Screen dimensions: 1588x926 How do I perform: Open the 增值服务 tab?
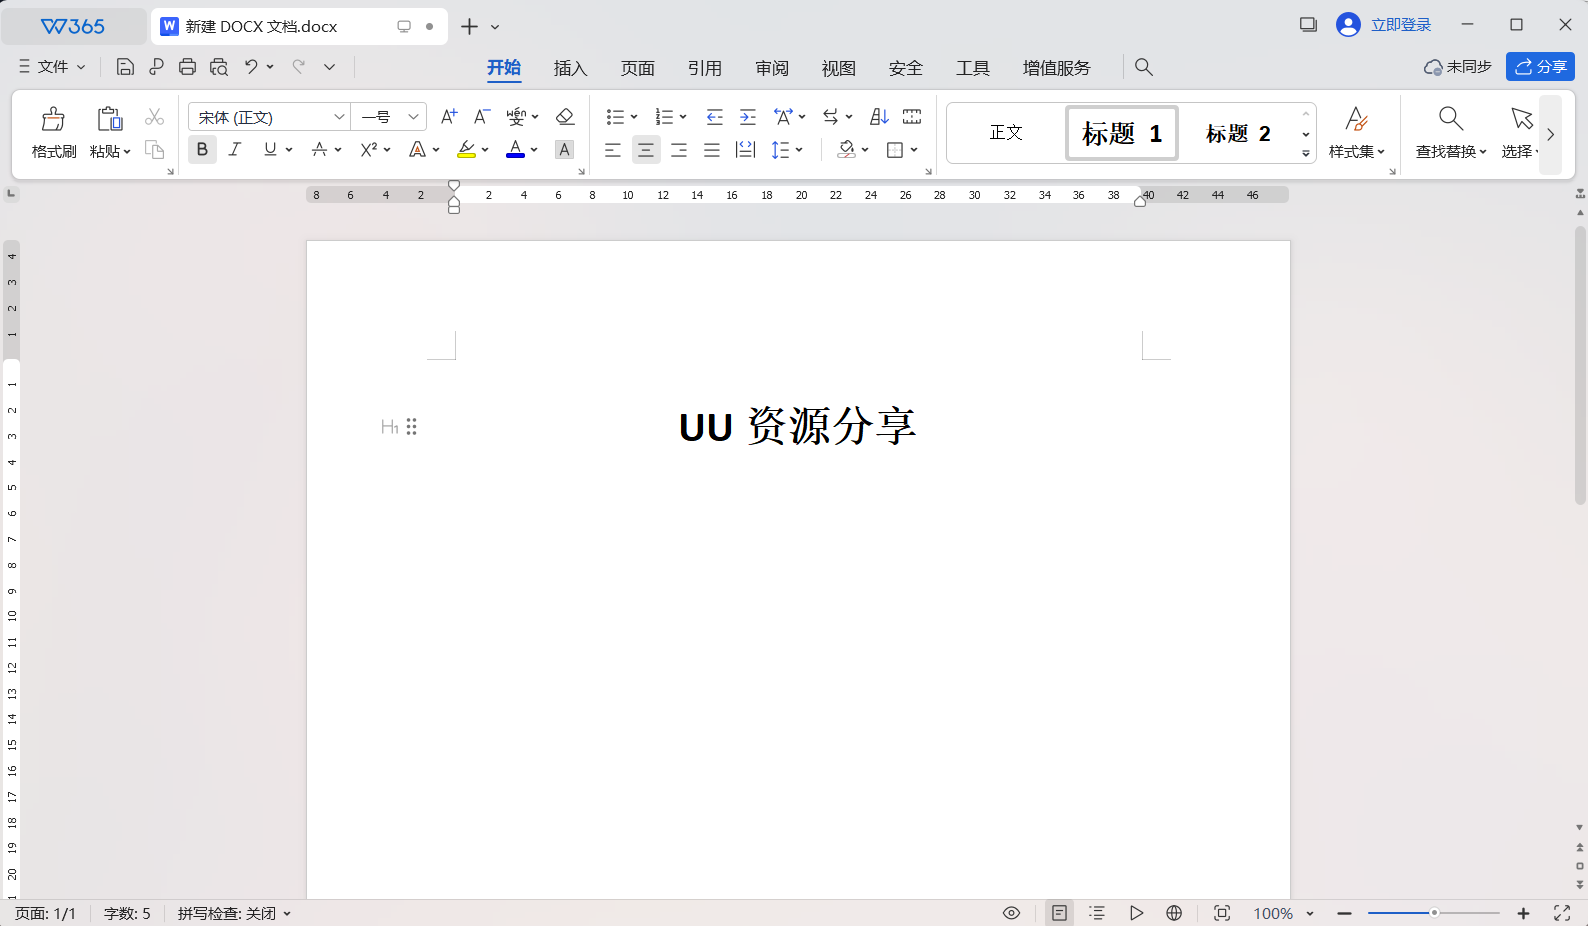1056,68
